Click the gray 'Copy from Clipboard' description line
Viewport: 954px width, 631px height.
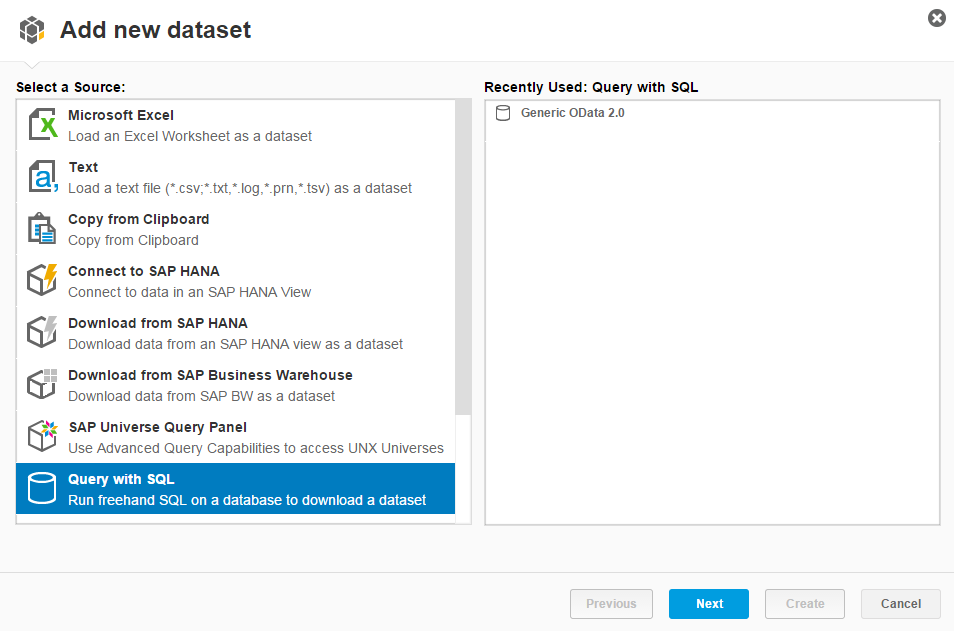coord(133,240)
